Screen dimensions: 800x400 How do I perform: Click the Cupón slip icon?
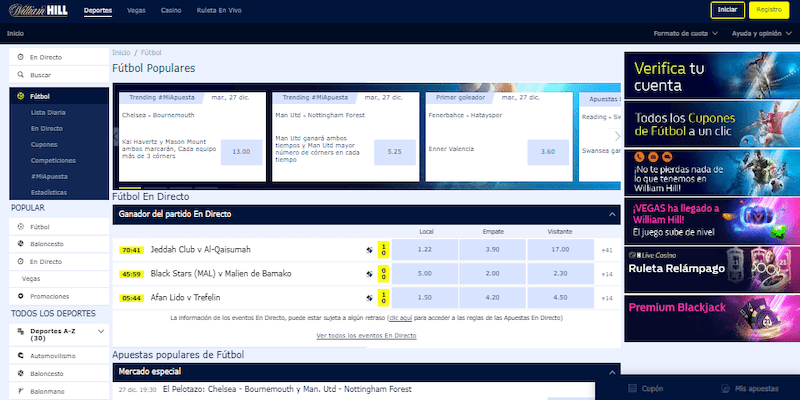(633, 388)
